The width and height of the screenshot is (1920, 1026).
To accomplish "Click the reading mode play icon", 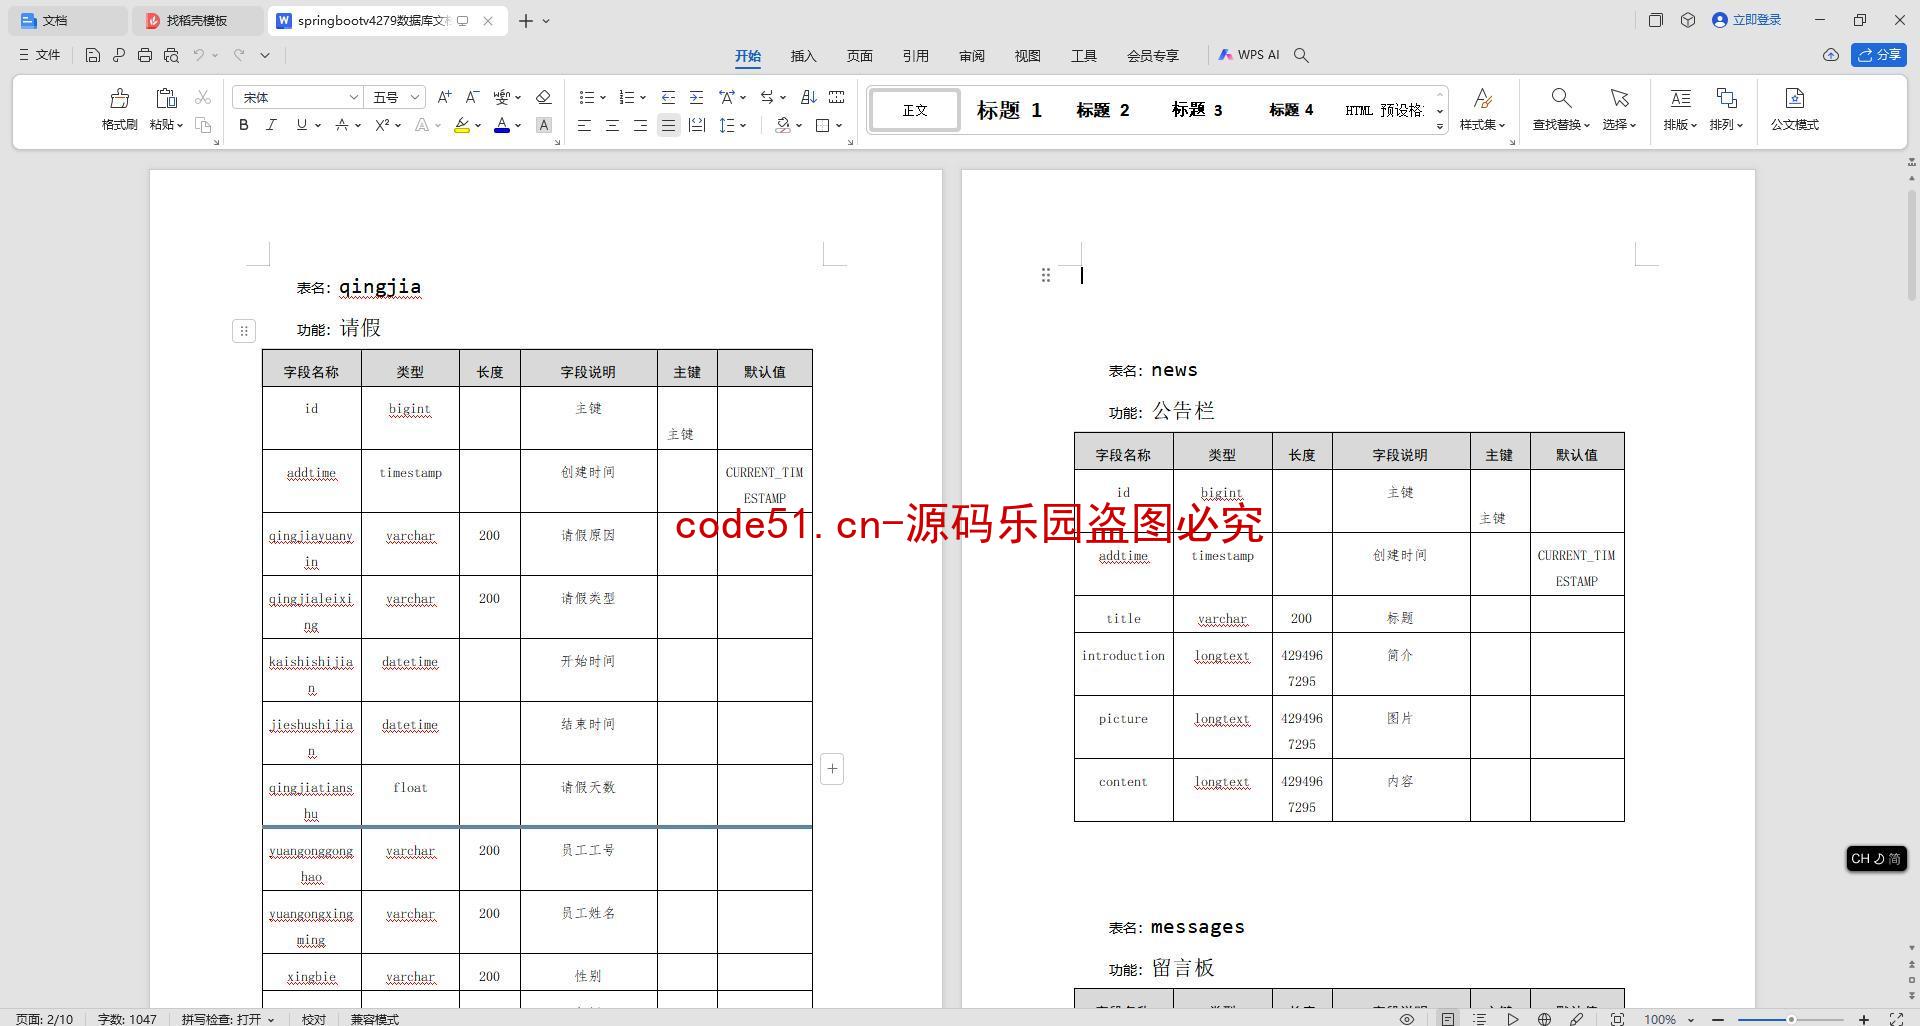I will point(1512,1019).
